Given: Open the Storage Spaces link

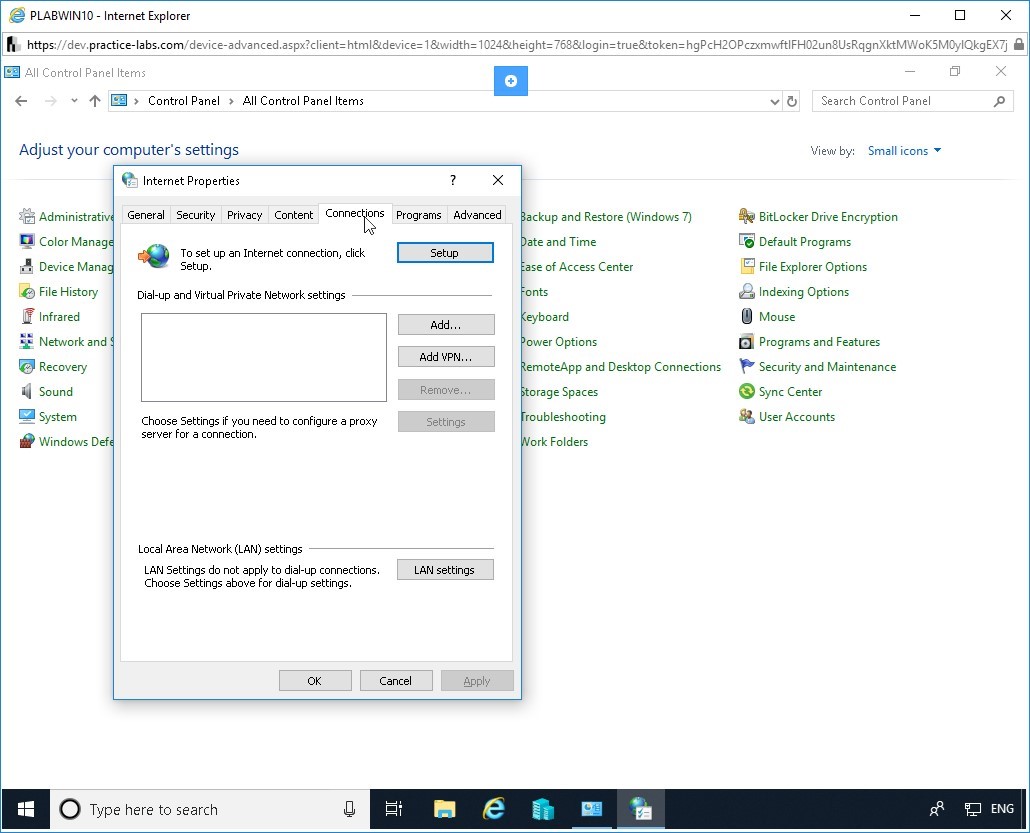Looking at the screenshot, I should click(559, 392).
